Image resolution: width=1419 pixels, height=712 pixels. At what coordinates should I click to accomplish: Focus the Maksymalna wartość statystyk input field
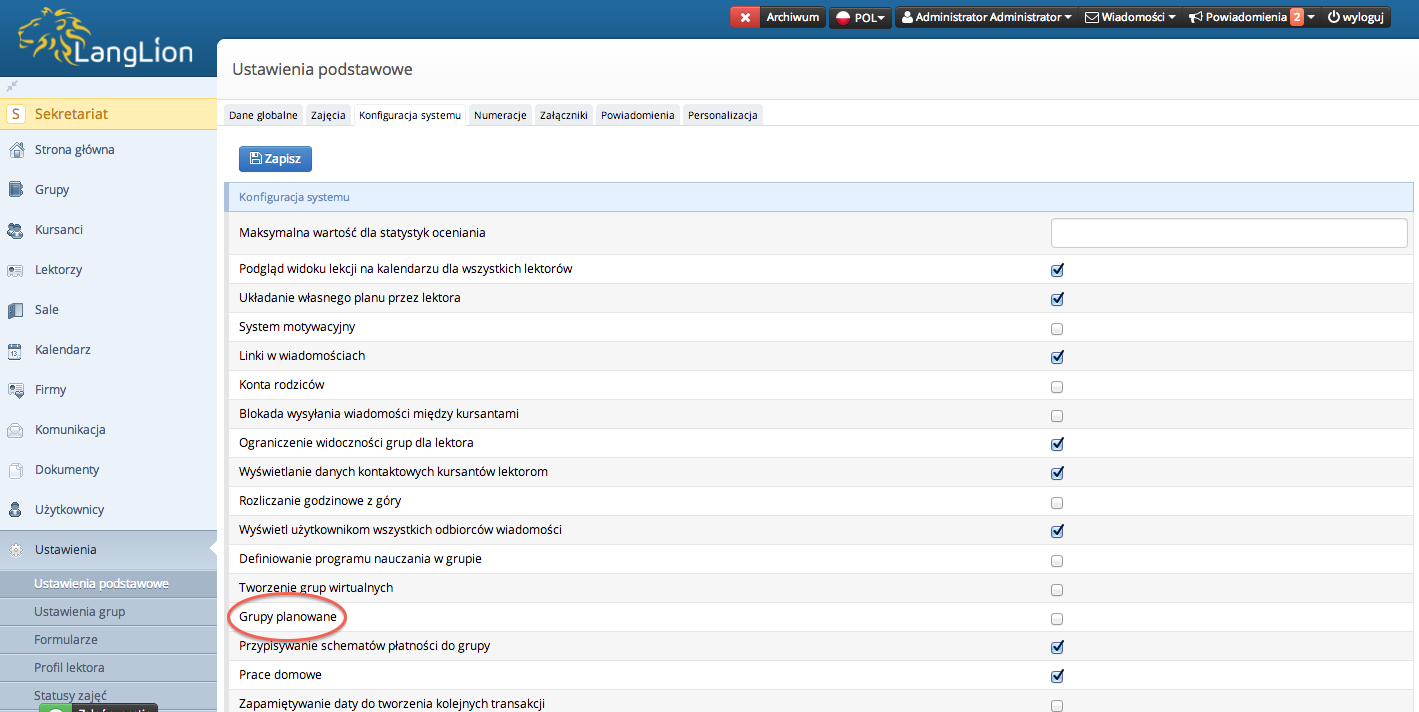coord(1228,233)
